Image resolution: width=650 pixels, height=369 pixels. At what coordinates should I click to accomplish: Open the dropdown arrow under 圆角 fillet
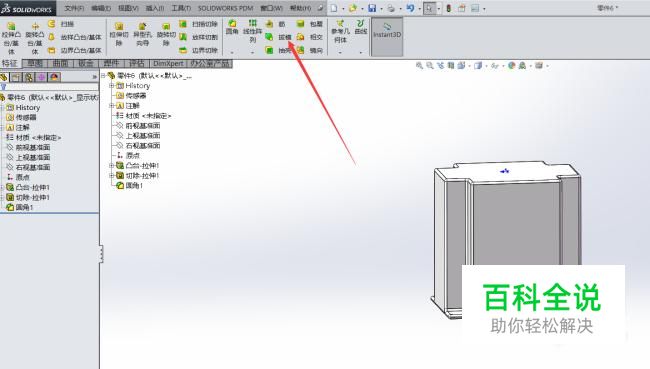[232, 53]
